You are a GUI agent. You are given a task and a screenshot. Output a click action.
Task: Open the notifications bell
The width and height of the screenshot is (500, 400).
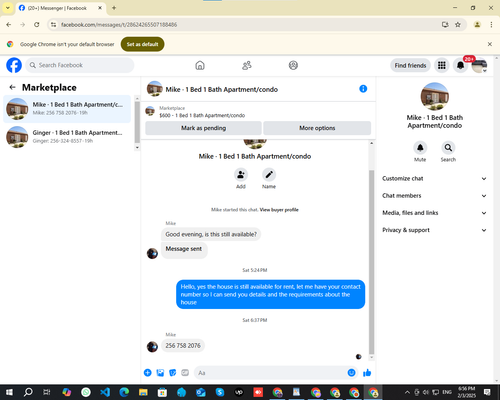[x=460, y=65]
